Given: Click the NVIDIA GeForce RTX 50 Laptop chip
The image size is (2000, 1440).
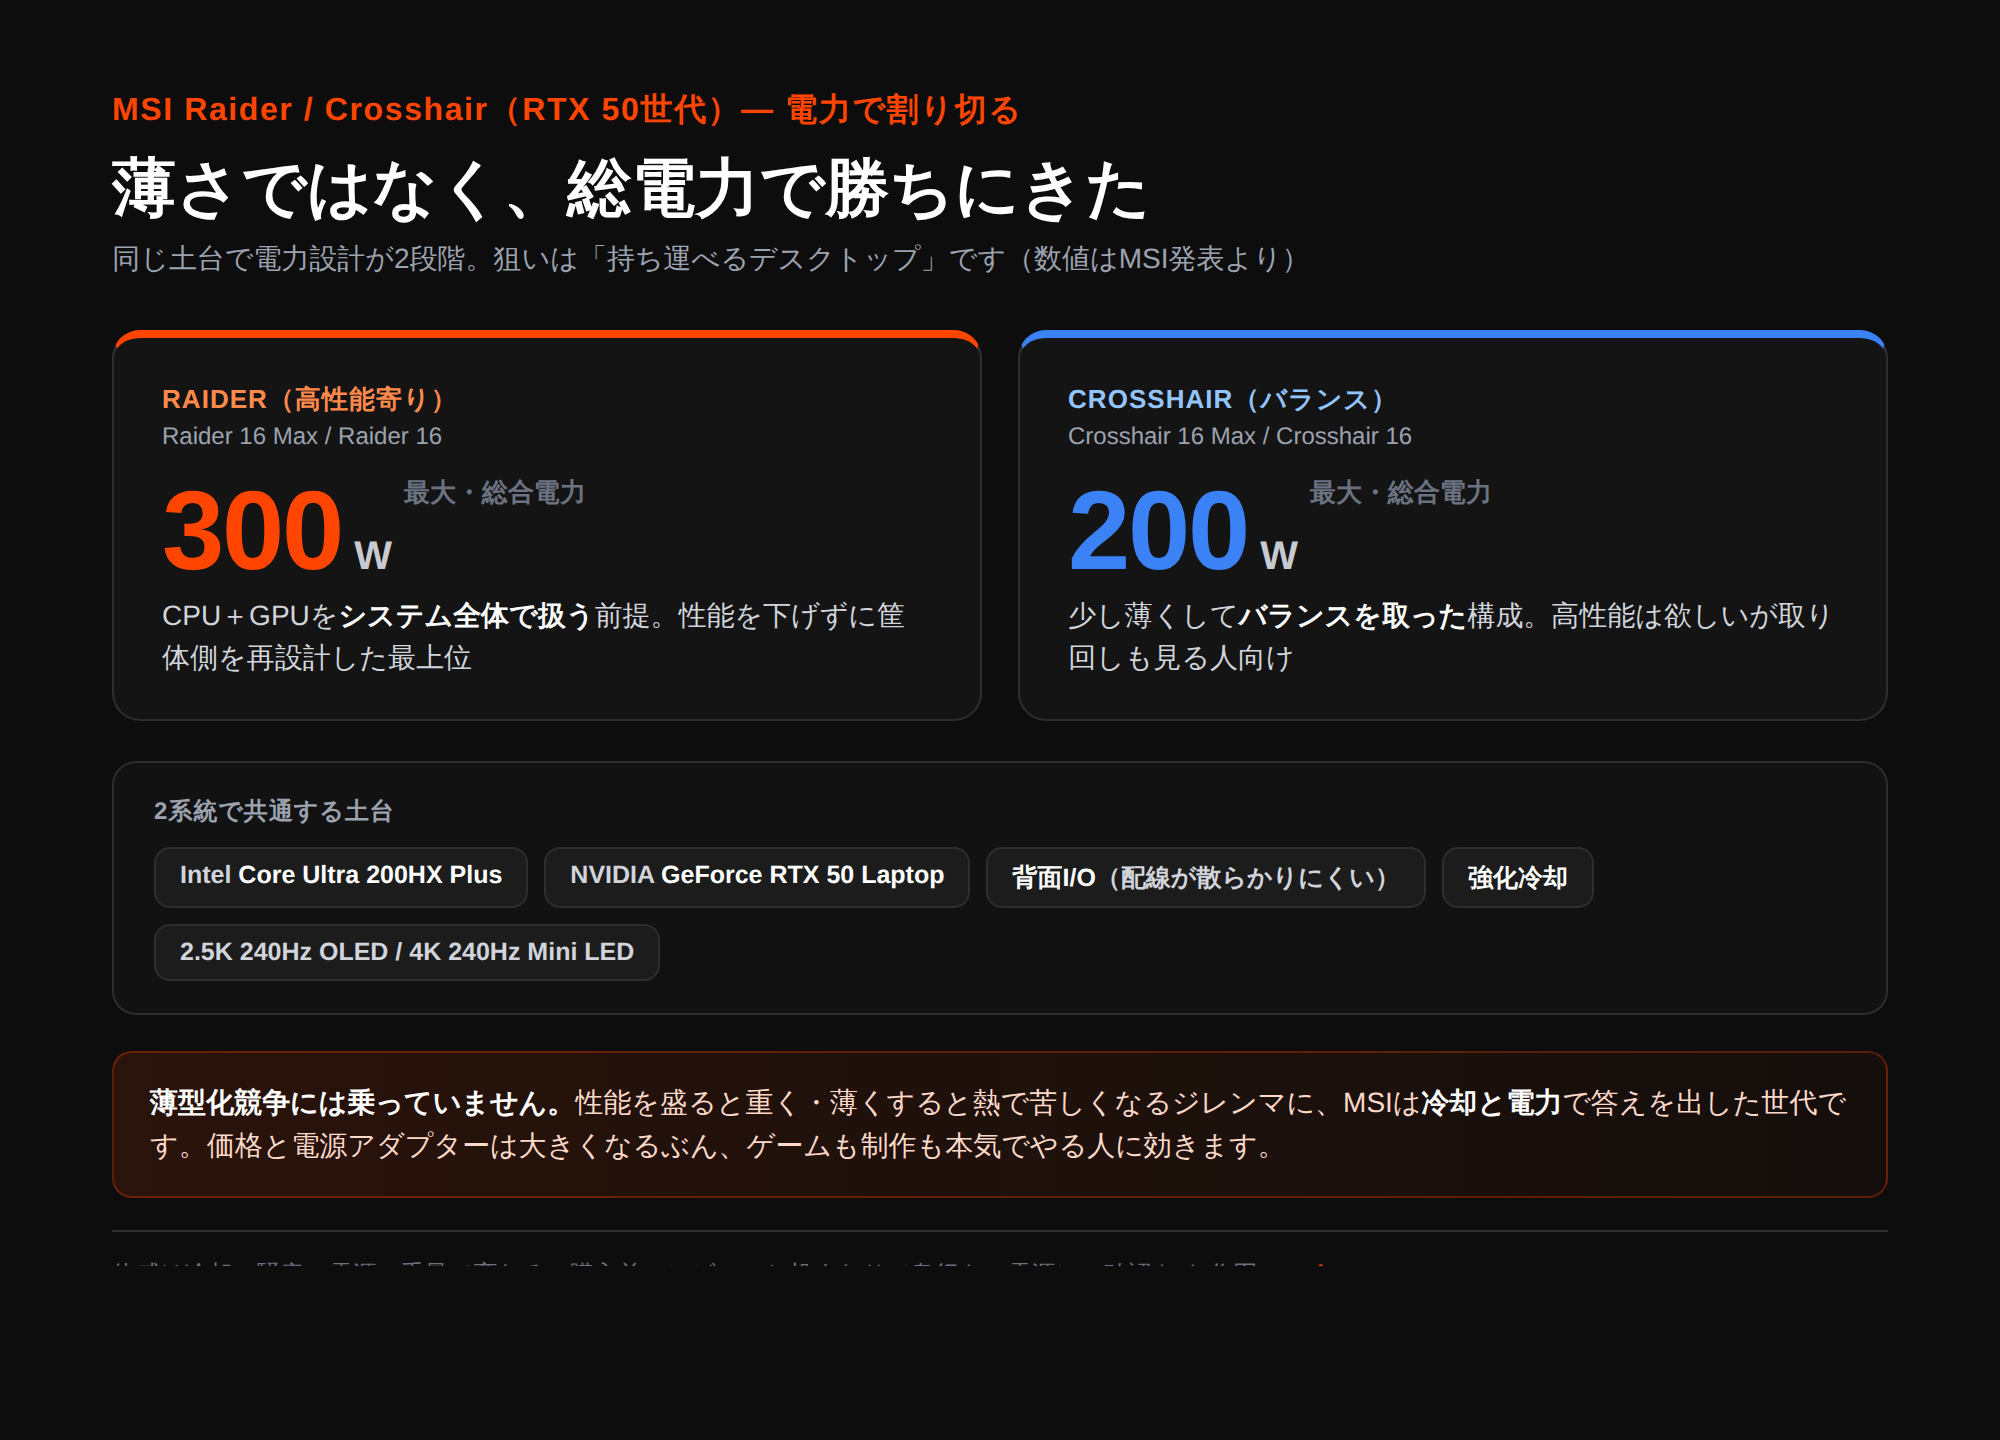Looking at the screenshot, I should pos(756,877).
